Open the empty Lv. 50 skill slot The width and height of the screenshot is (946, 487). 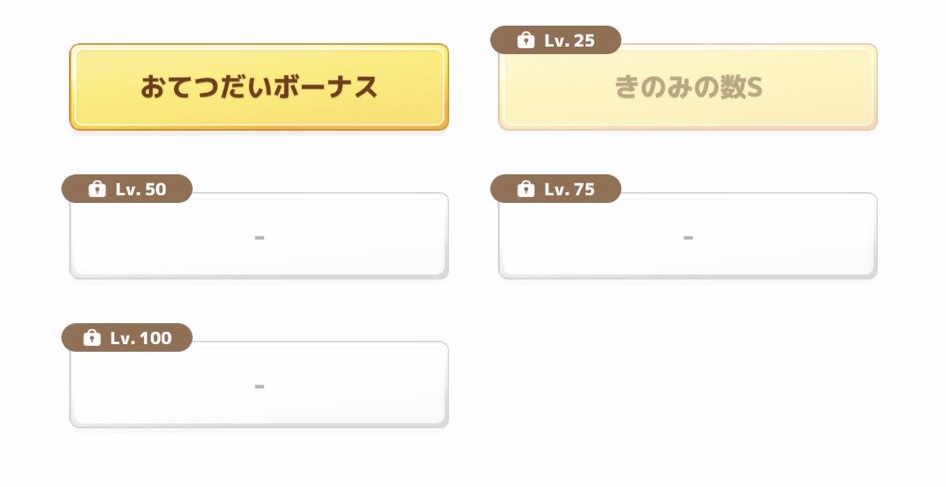[x=259, y=236]
